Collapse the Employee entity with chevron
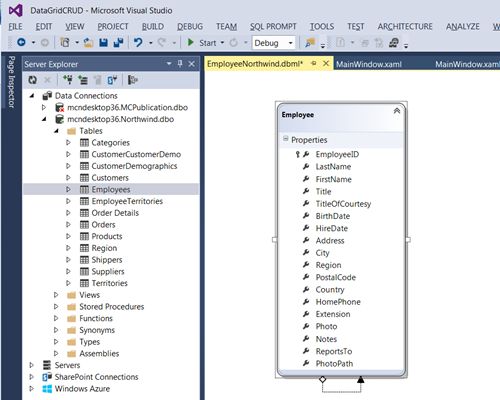The image size is (500, 400). point(397,111)
